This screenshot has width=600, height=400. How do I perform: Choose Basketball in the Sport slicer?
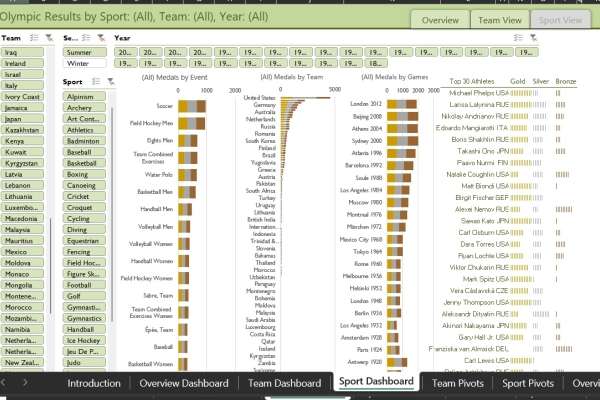point(84,163)
